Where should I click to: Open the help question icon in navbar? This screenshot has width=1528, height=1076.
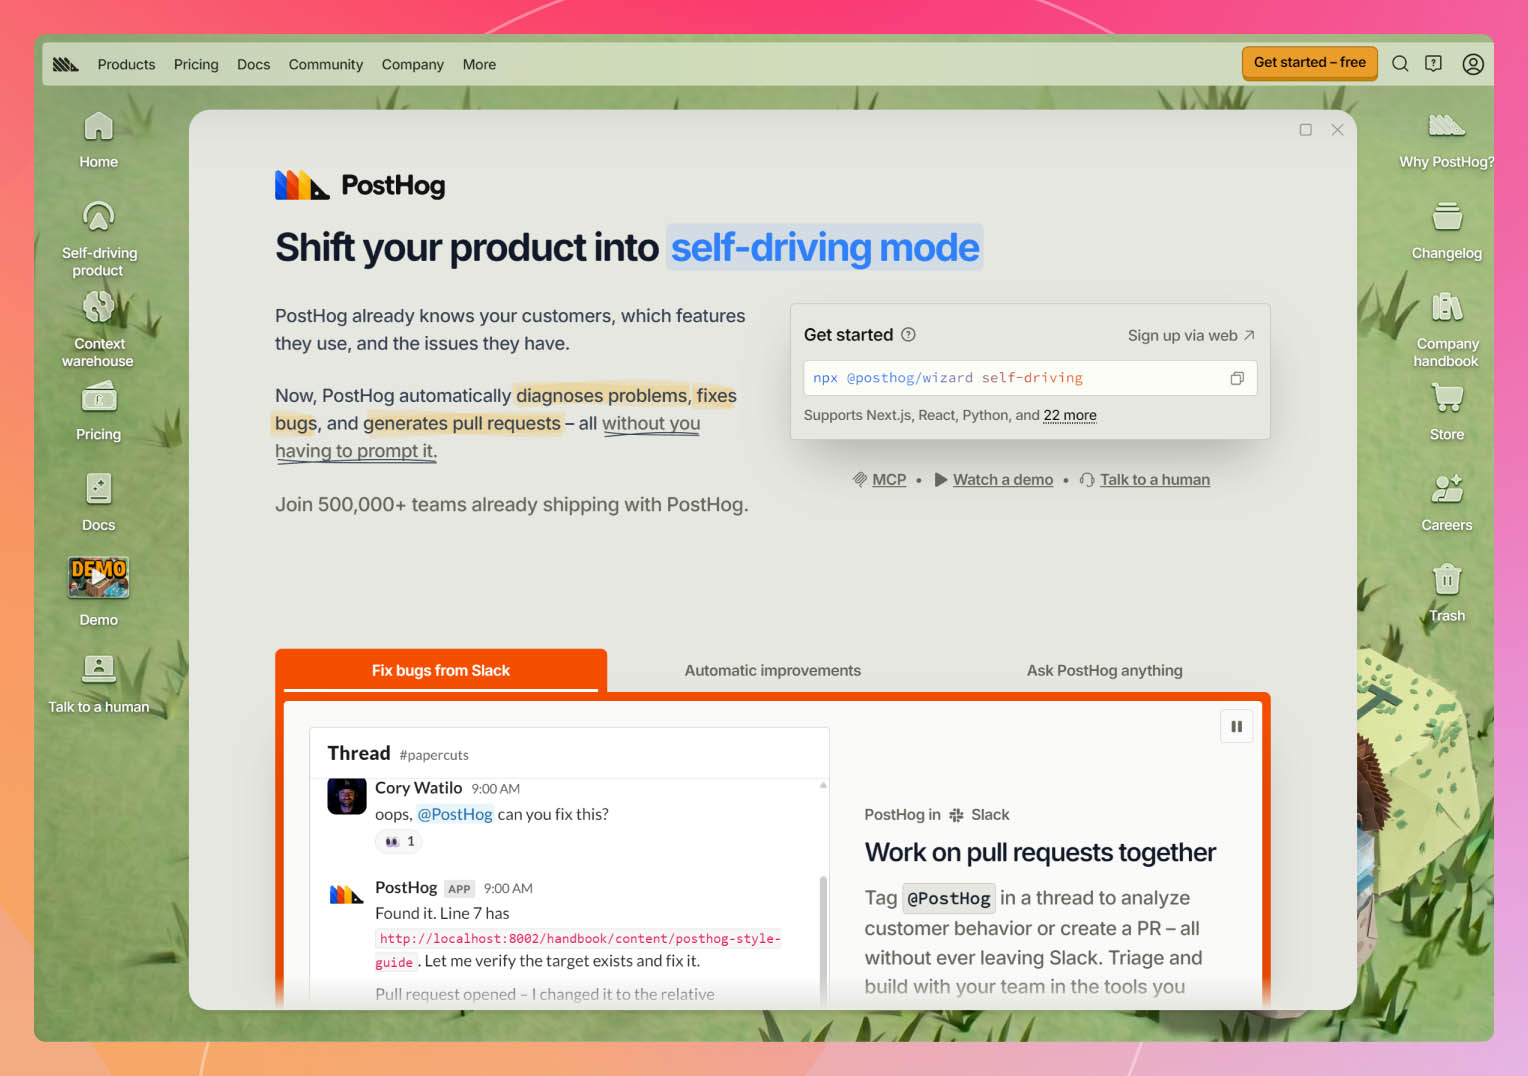click(x=1433, y=64)
